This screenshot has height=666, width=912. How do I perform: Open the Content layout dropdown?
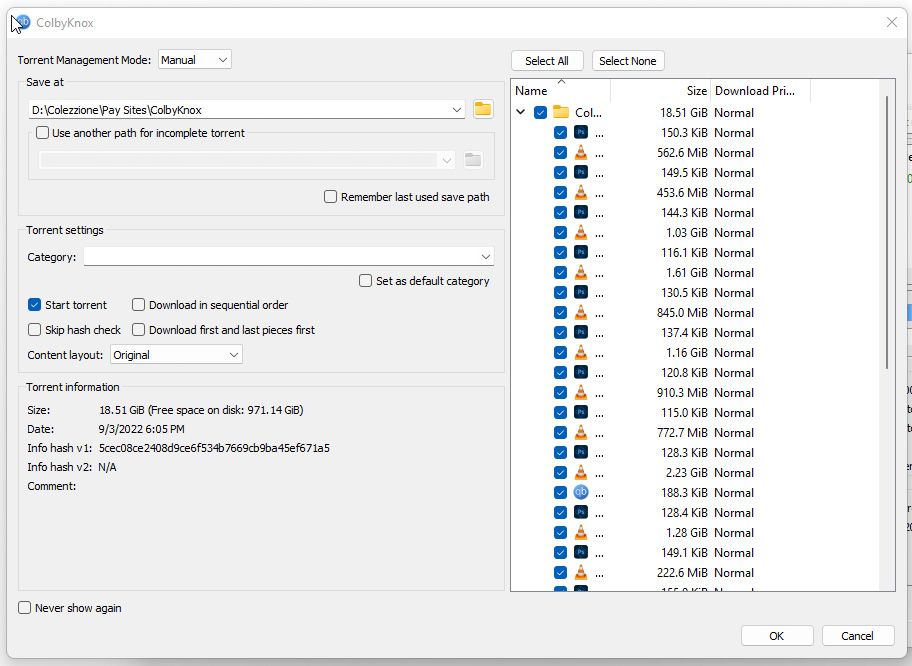pos(176,355)
